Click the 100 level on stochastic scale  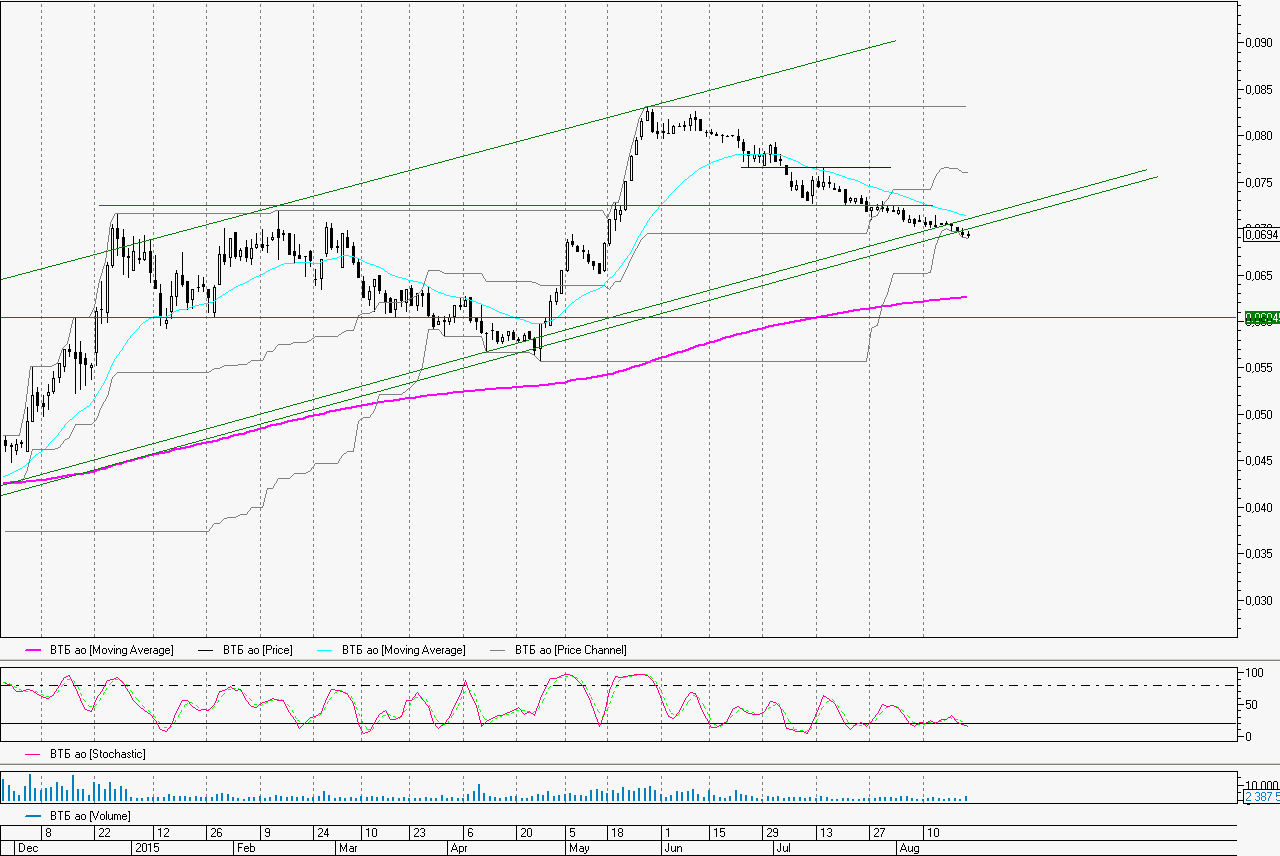(x=1250, y=673)
